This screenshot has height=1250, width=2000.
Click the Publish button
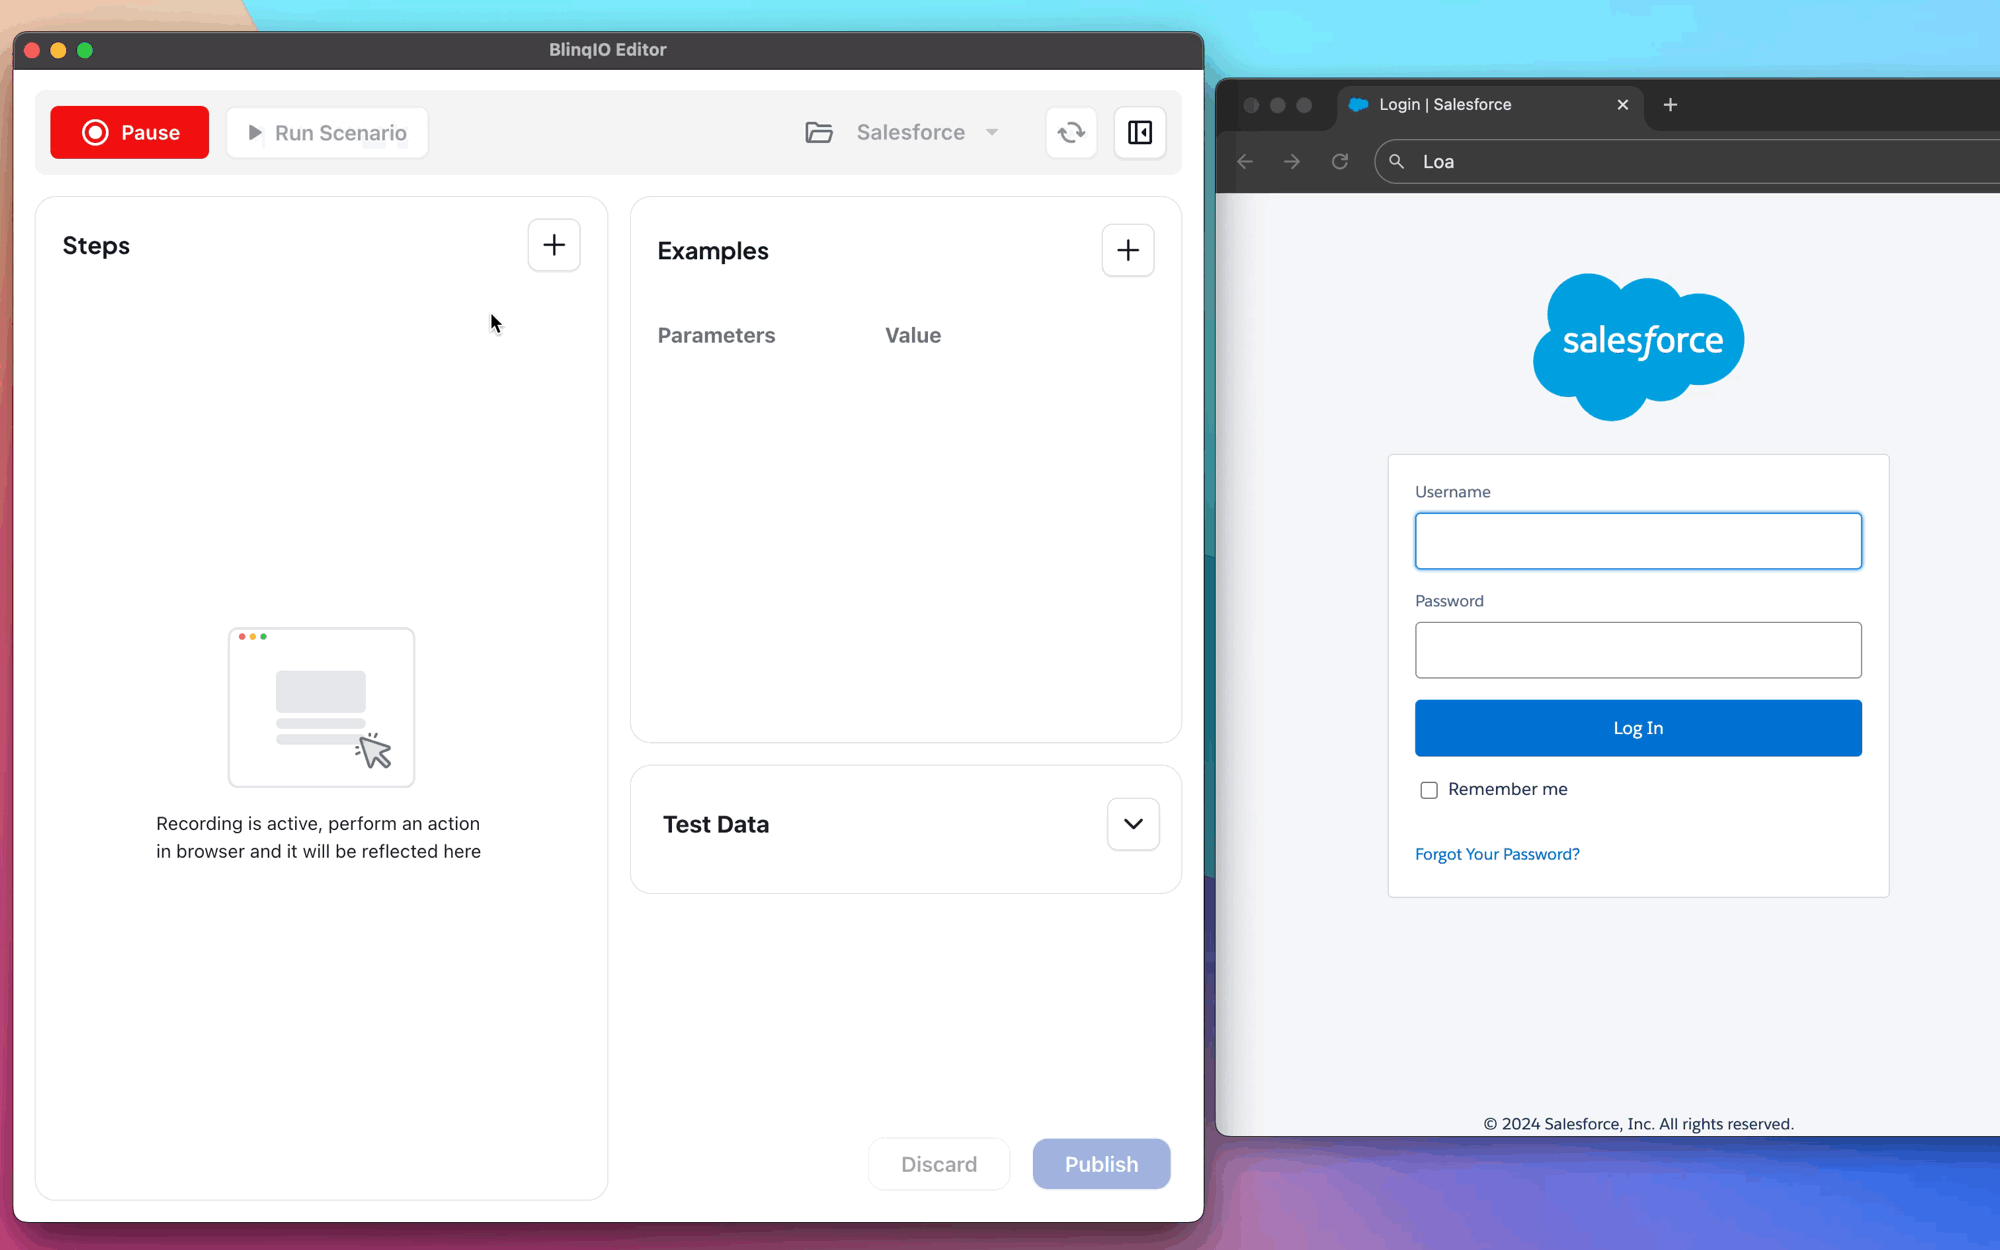pyautogui.click(x=1101, y=1164)
